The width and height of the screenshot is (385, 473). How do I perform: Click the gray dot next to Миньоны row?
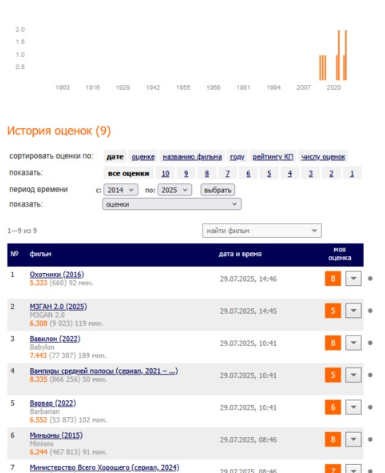(370, 439)
